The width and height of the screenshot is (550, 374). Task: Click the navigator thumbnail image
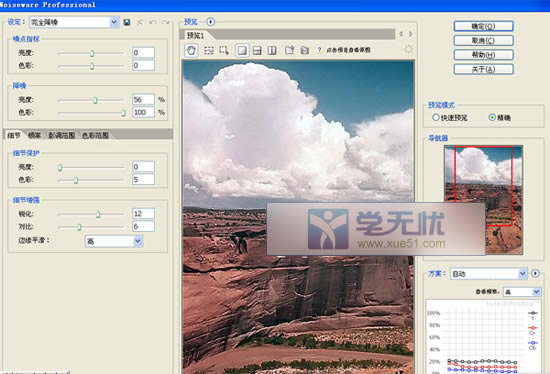click(483, 200)
